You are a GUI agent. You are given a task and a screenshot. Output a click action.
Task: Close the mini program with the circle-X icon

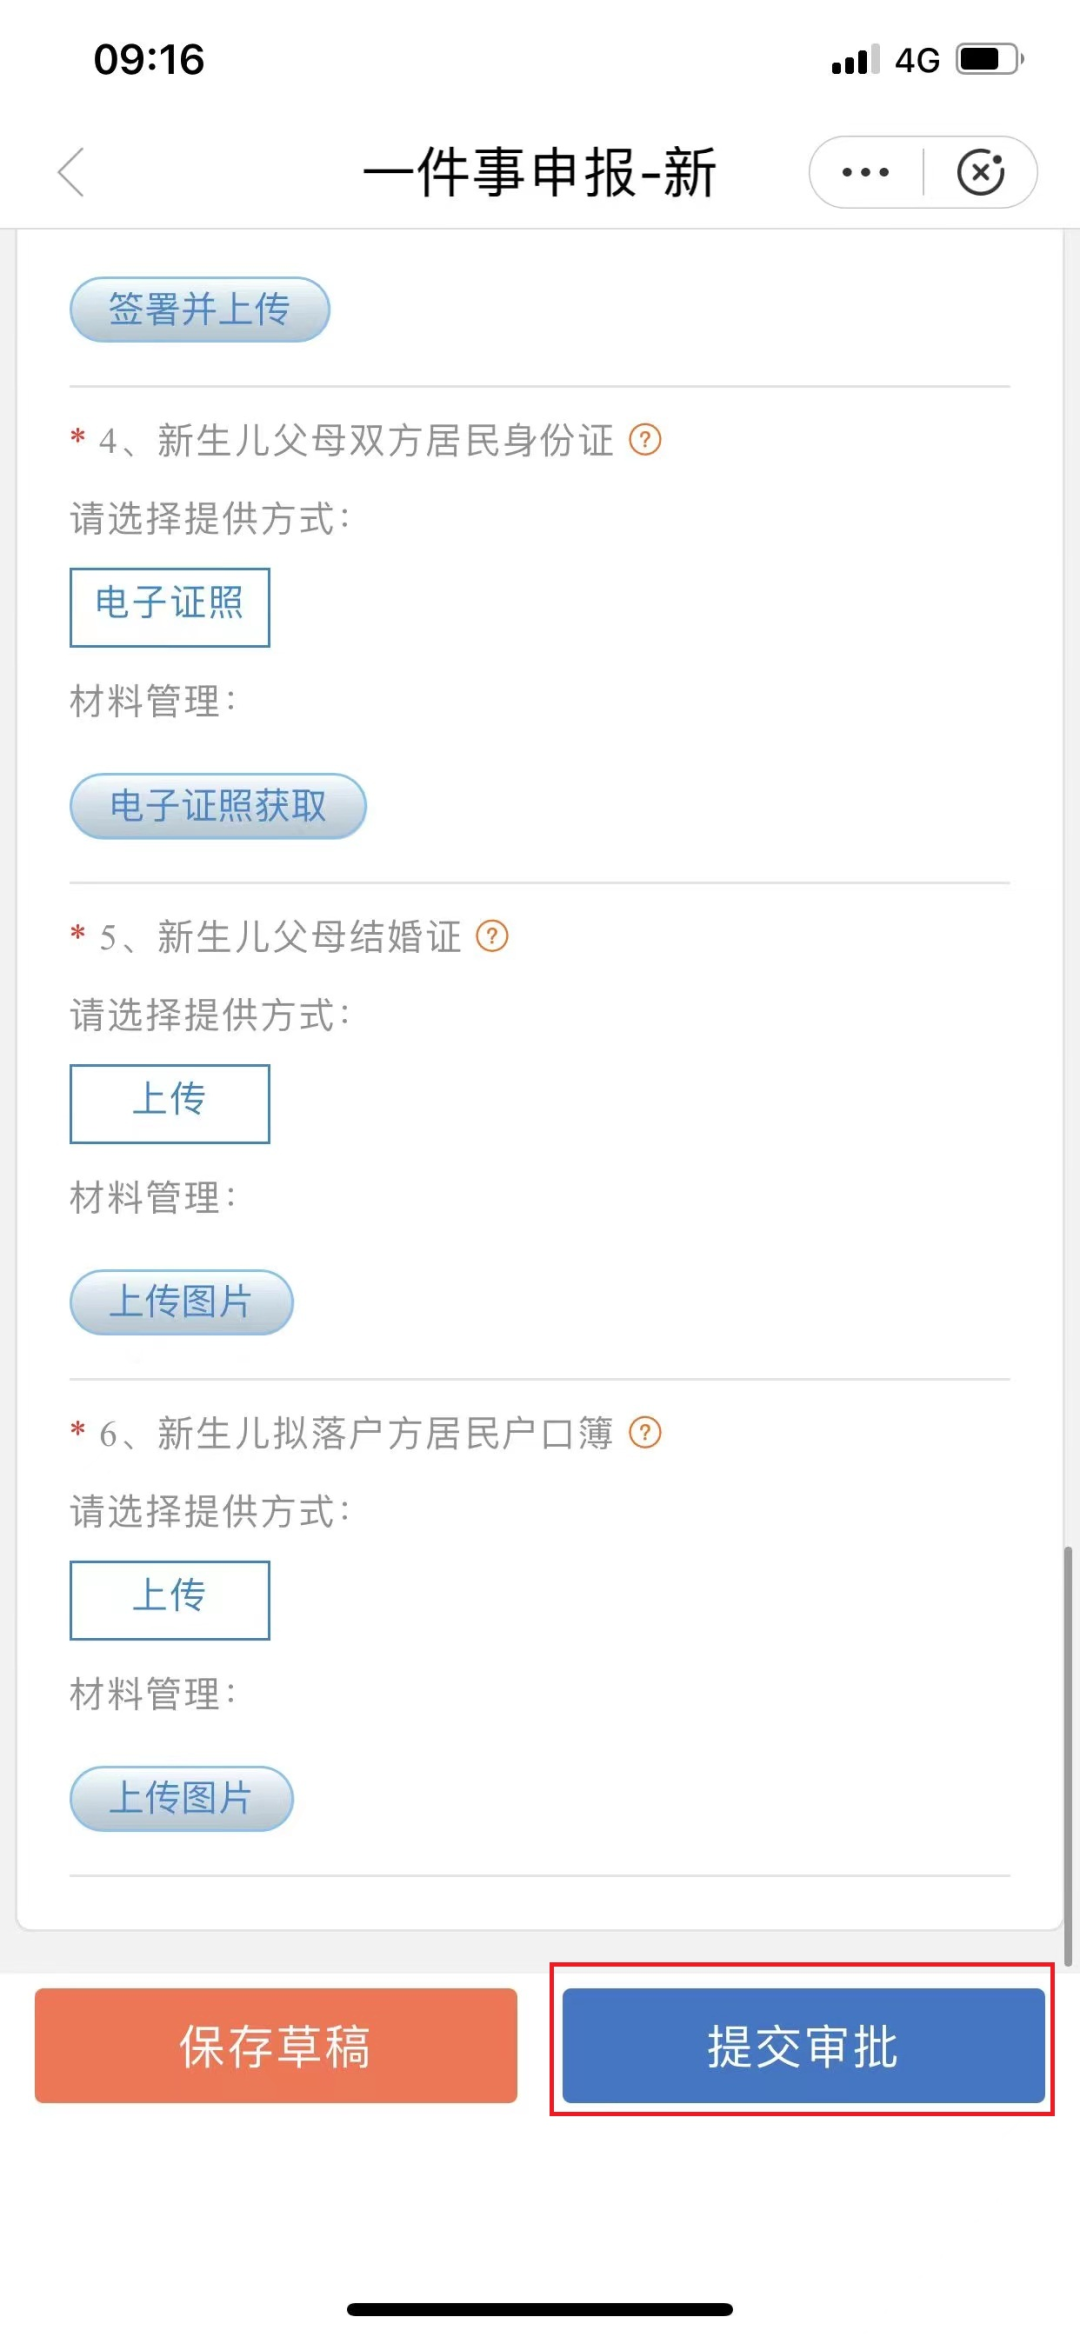(980, 172)
